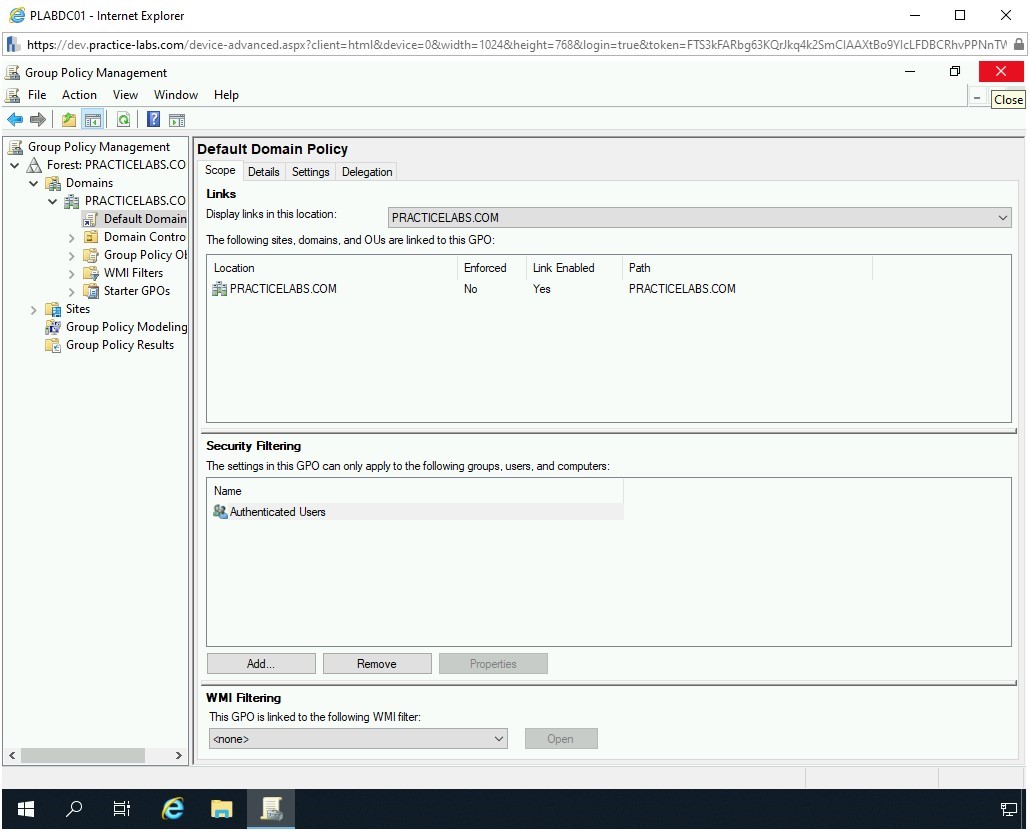Click the Add... button under Security Filtering

click(261, 664)
